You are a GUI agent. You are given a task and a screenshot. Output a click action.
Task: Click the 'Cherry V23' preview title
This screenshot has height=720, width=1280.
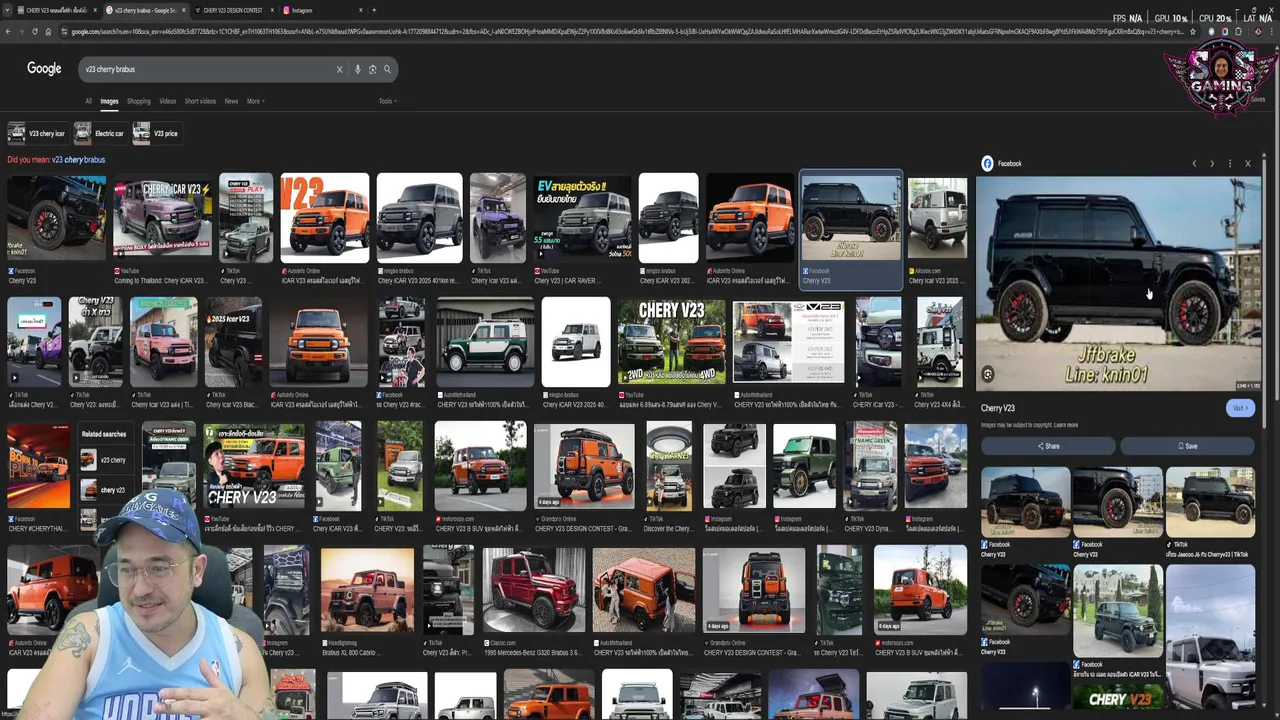[998, 408]
